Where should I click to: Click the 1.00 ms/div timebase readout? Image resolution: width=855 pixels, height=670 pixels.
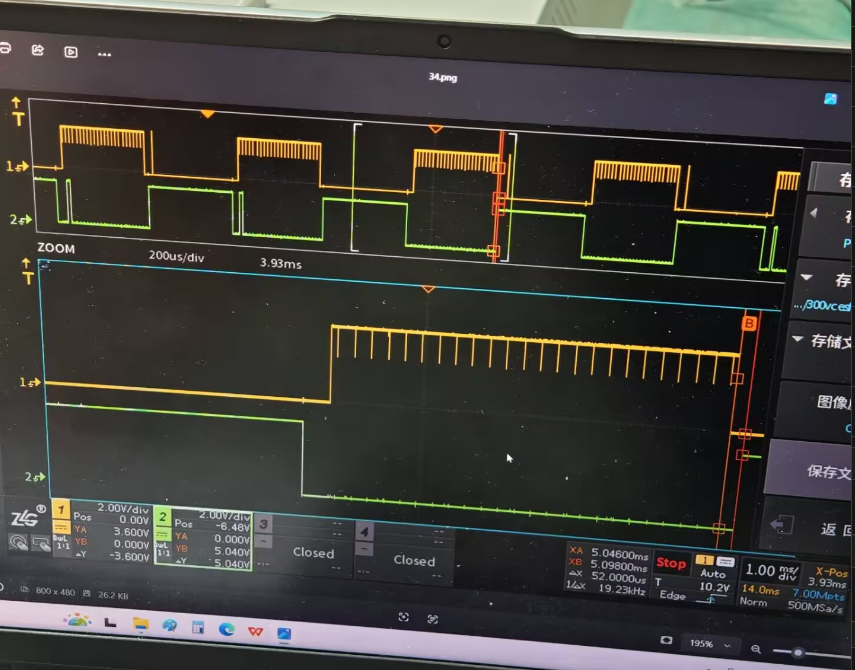tap(772, 572)
